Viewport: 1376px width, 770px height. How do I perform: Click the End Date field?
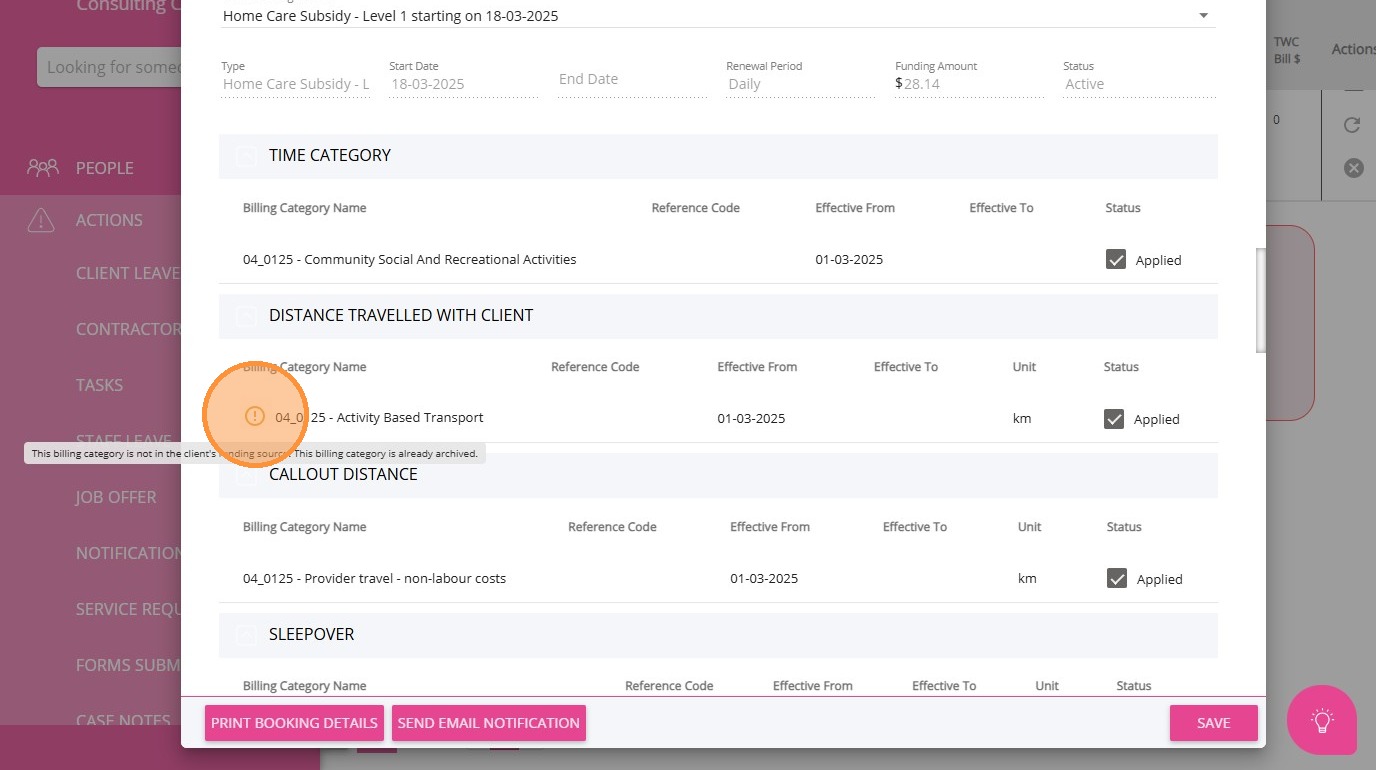point(632,80)
